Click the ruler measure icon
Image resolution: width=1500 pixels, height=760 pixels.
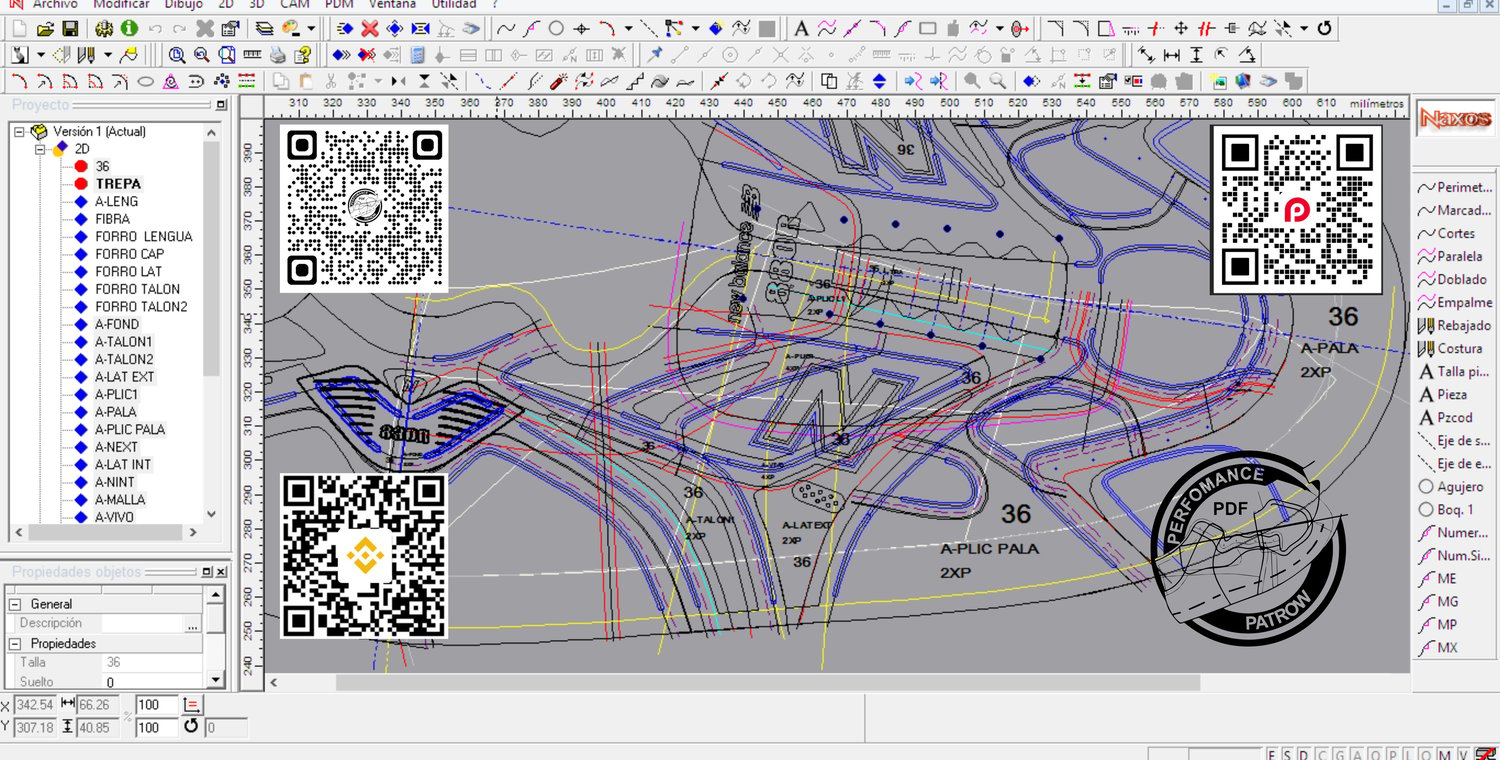point(252,54)
